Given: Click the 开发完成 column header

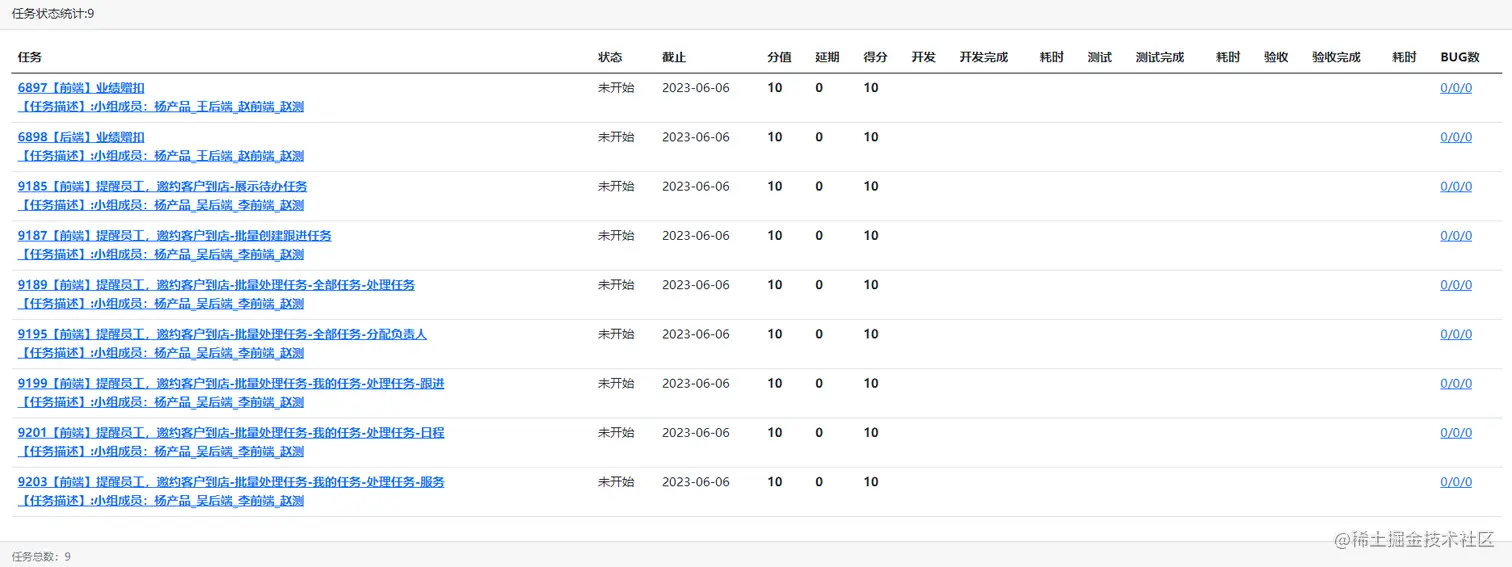Looking at the screenshot, I should [x=984, y=58].
